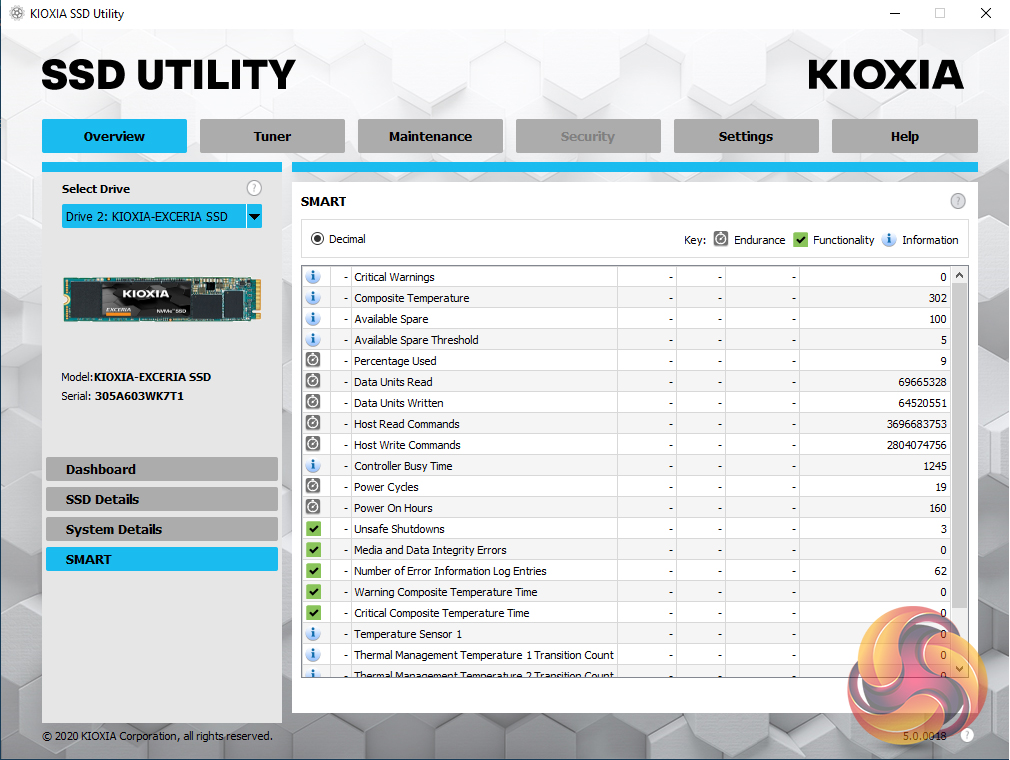Click the Host Write Commands value 2804074756
Image resolution: width=1010 pixels, height=760 pixels.
click(917, 445)
